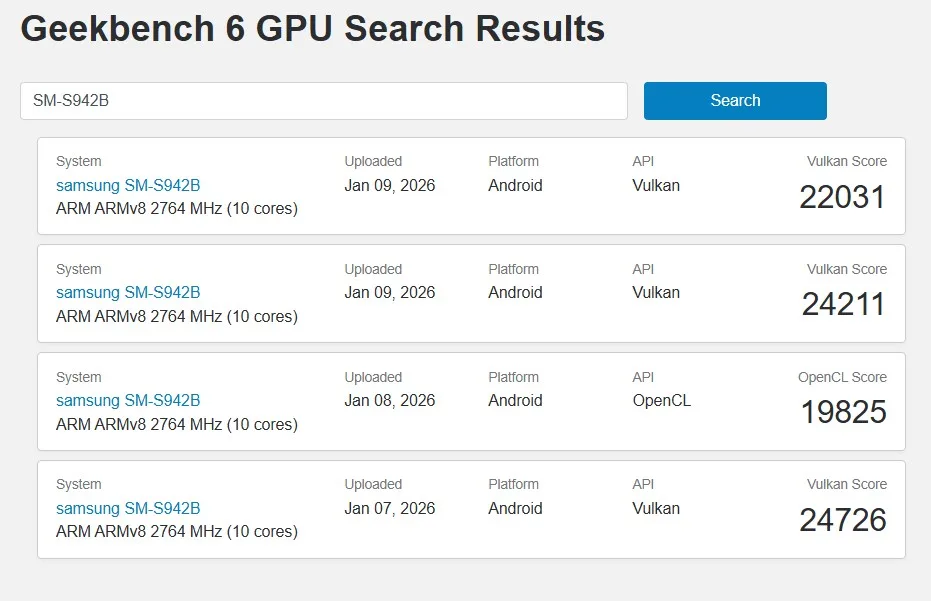Open the Jan 07 samsung SM-S942B result link
The image size is (931, 601).
(129, 508)
